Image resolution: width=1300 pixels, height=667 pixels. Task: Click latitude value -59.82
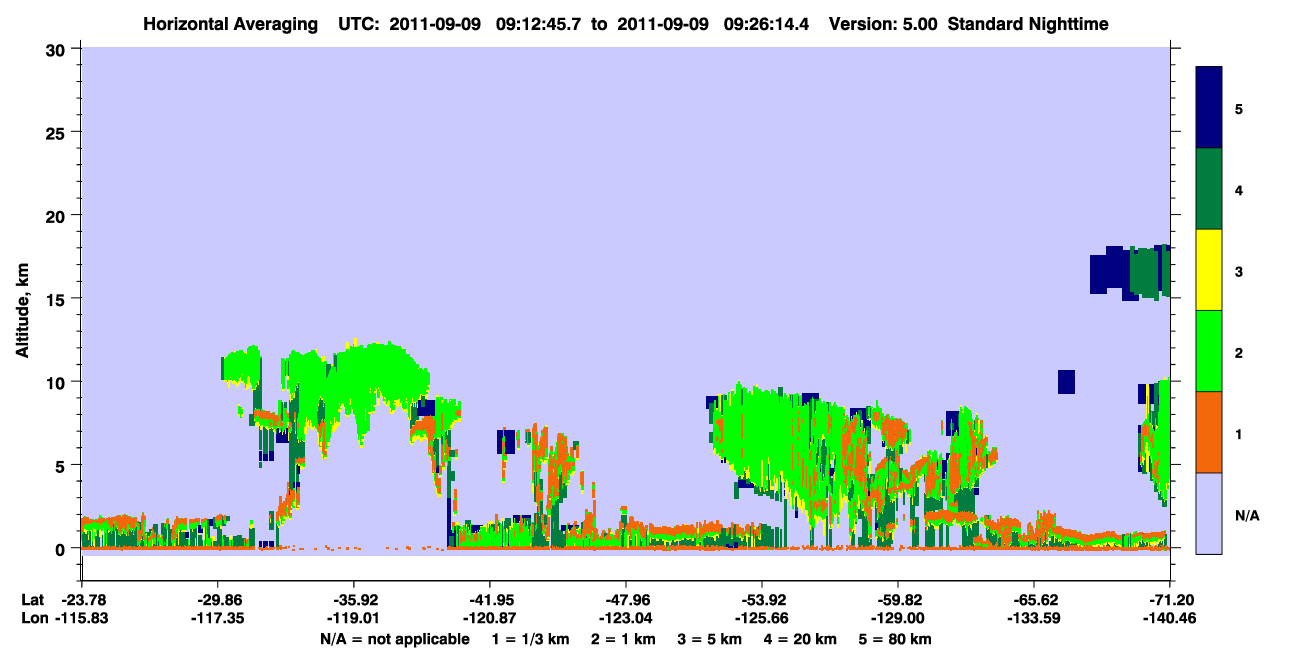pyautogui.click(x=898, y=600)
